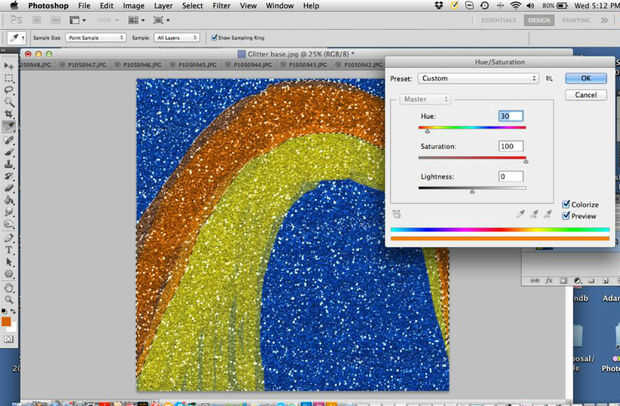Click Cancel in the Hue/Saturation dialog
This screenshot has height=406, width=620.
[585, 94]
